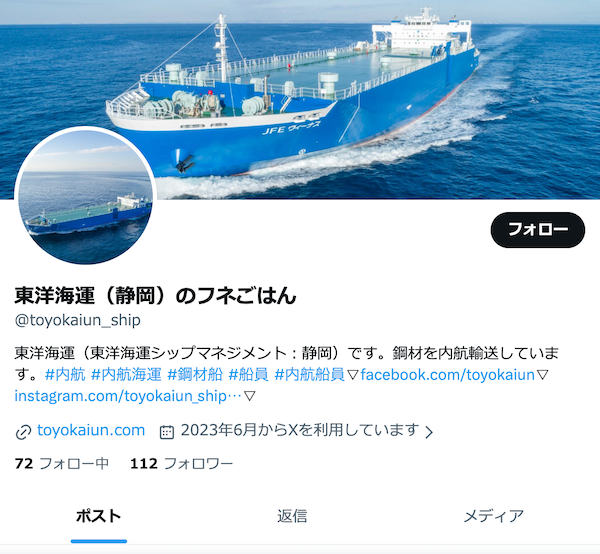View the 112 フォロワー followers list
The width and height of the screenshot is (600, 554).
click(x=182, y=464)
